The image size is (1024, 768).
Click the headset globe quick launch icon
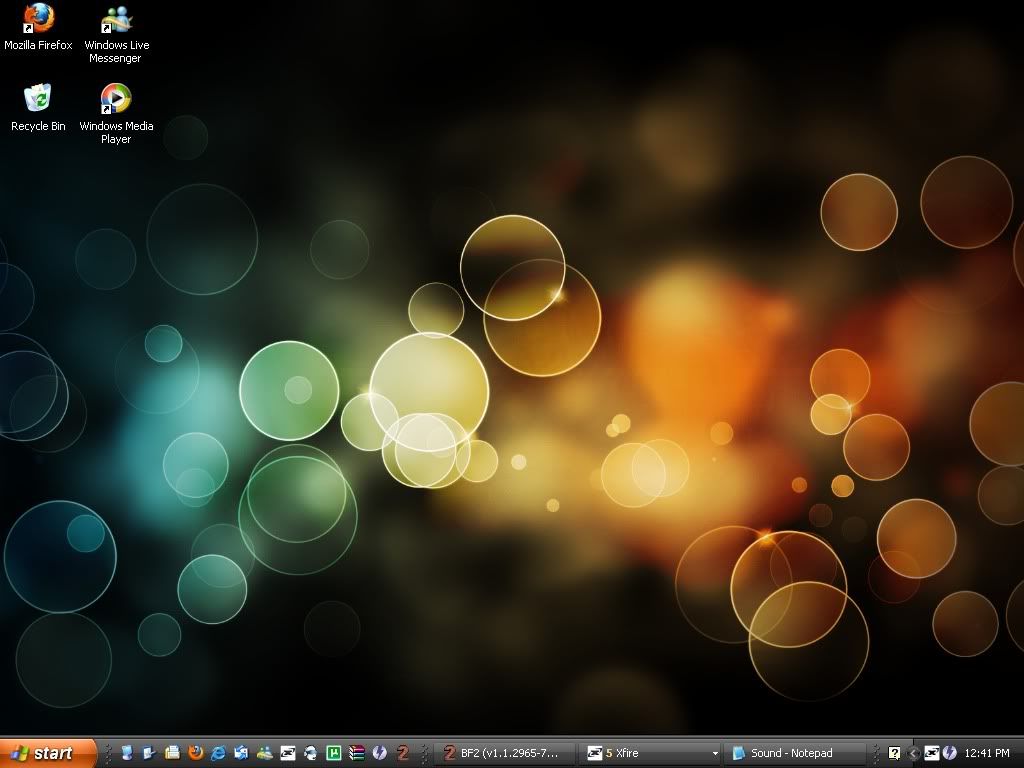tap(310, 753)
